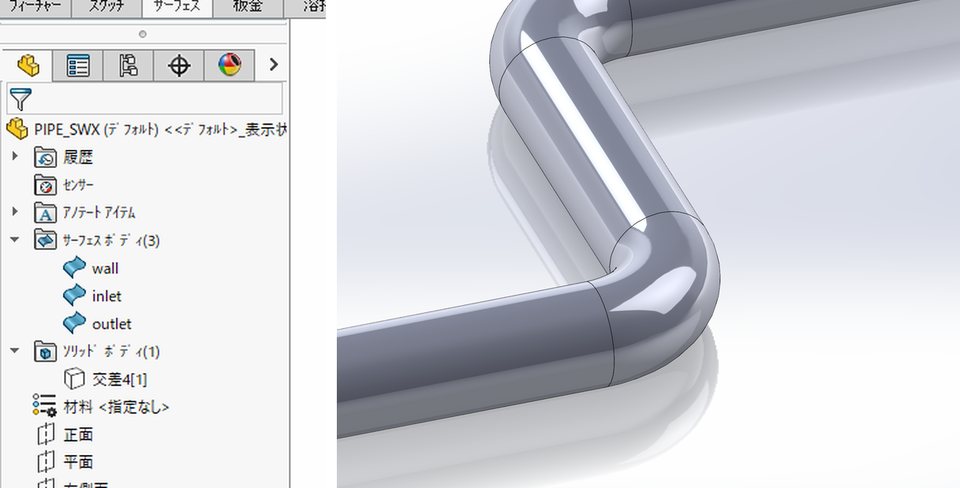Switch to the サーフェス ribbon tab

point(176,7)
